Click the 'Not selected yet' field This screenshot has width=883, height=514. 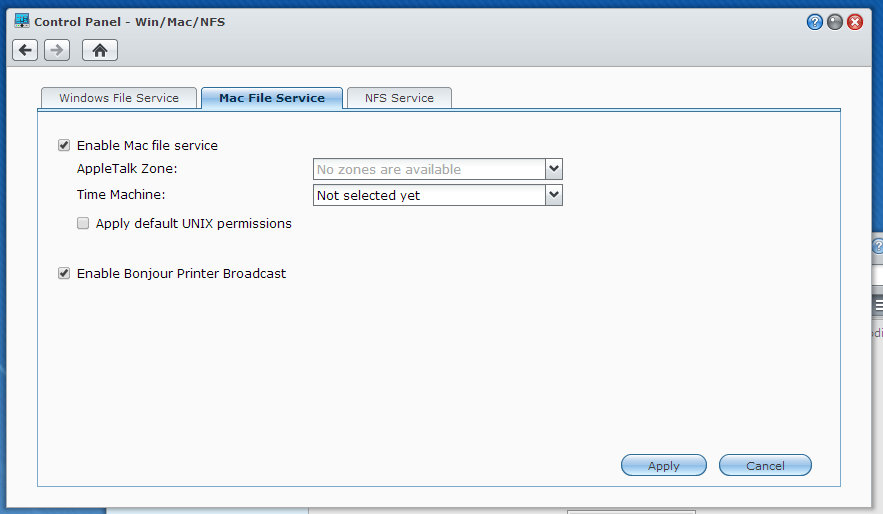tap(429, 195)
